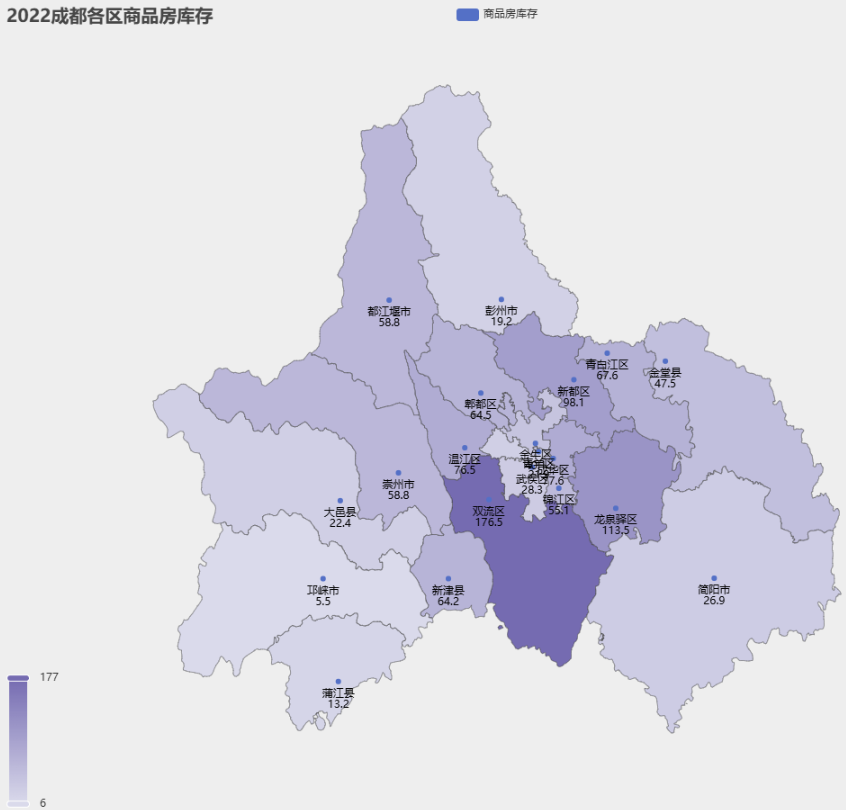Click the 47.5 value under 金堂县
846x810 pixels.
[x=665, y=384]
